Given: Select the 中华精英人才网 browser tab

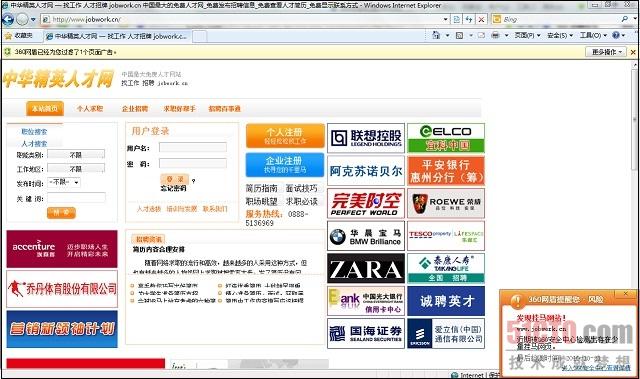Looking at the screenshot, I should pyautogui.click(x=118, y=36).
